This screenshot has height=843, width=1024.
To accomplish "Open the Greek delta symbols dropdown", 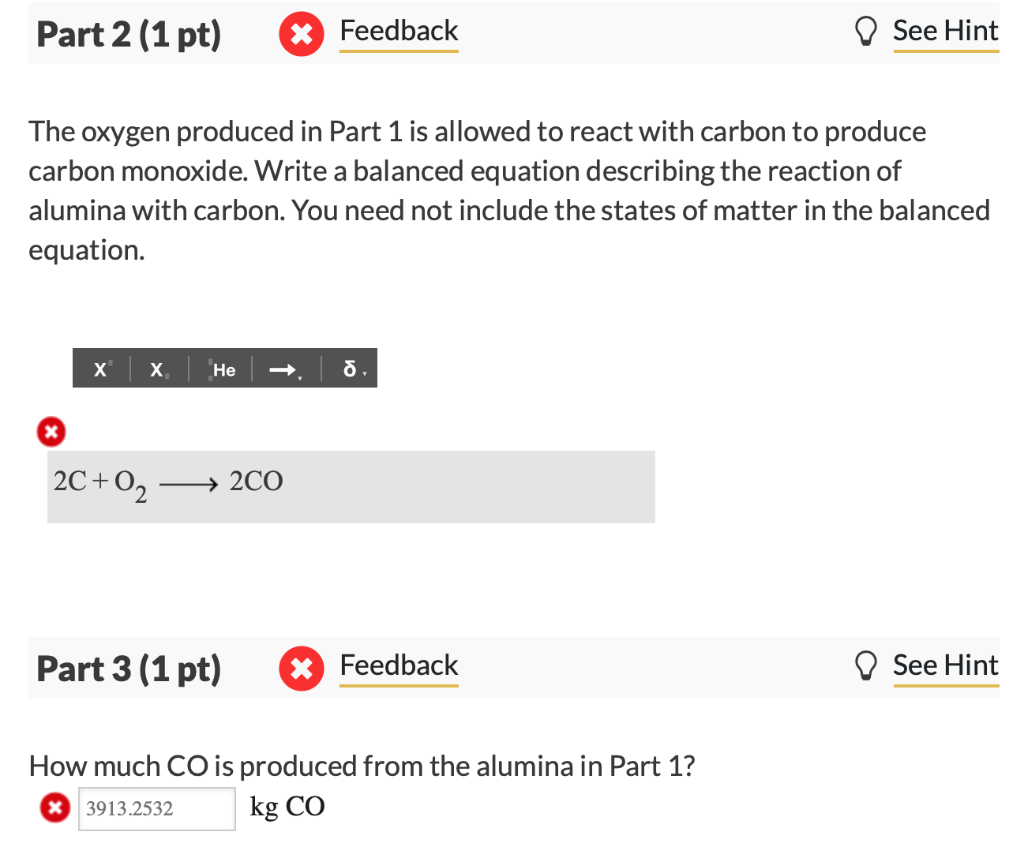I will [351, 369].
